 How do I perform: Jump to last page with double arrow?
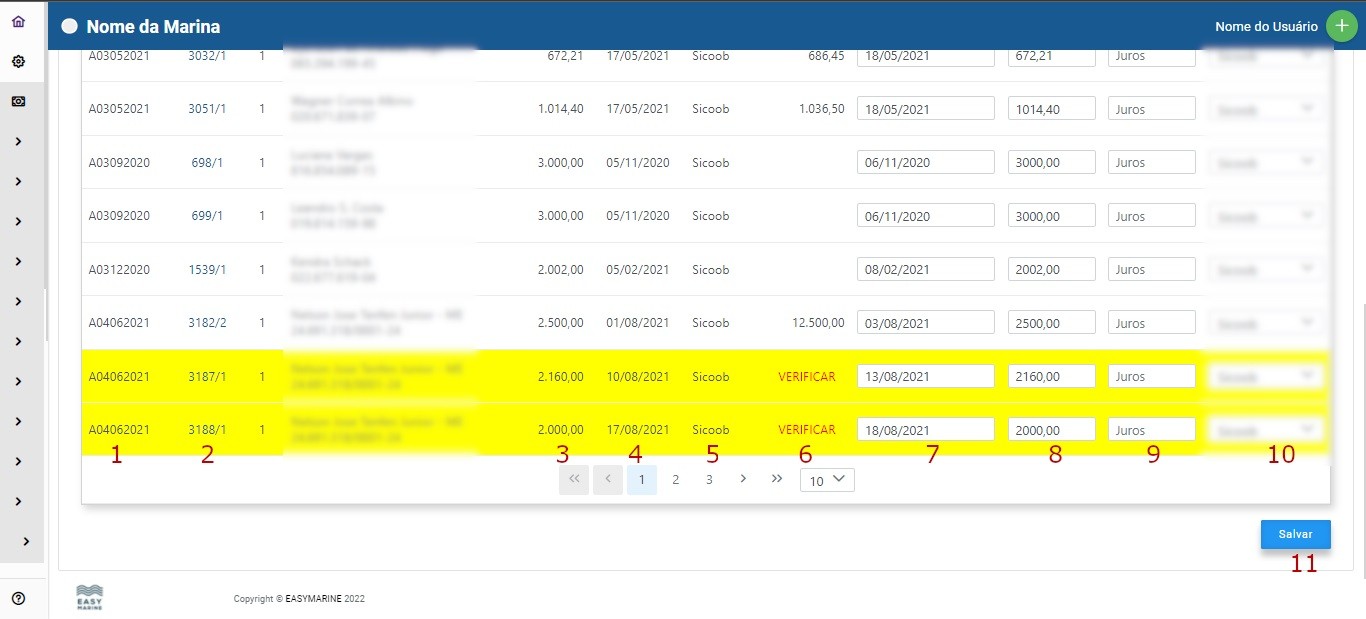(776, 480)
